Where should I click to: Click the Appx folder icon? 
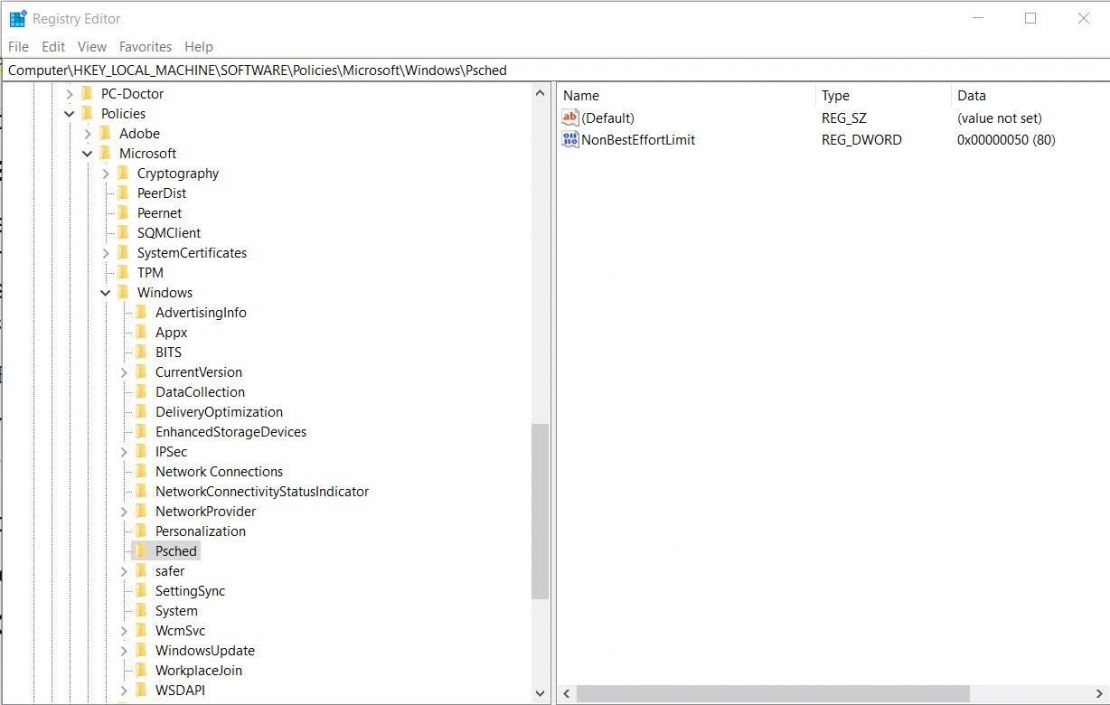click(x=141, y=332)
